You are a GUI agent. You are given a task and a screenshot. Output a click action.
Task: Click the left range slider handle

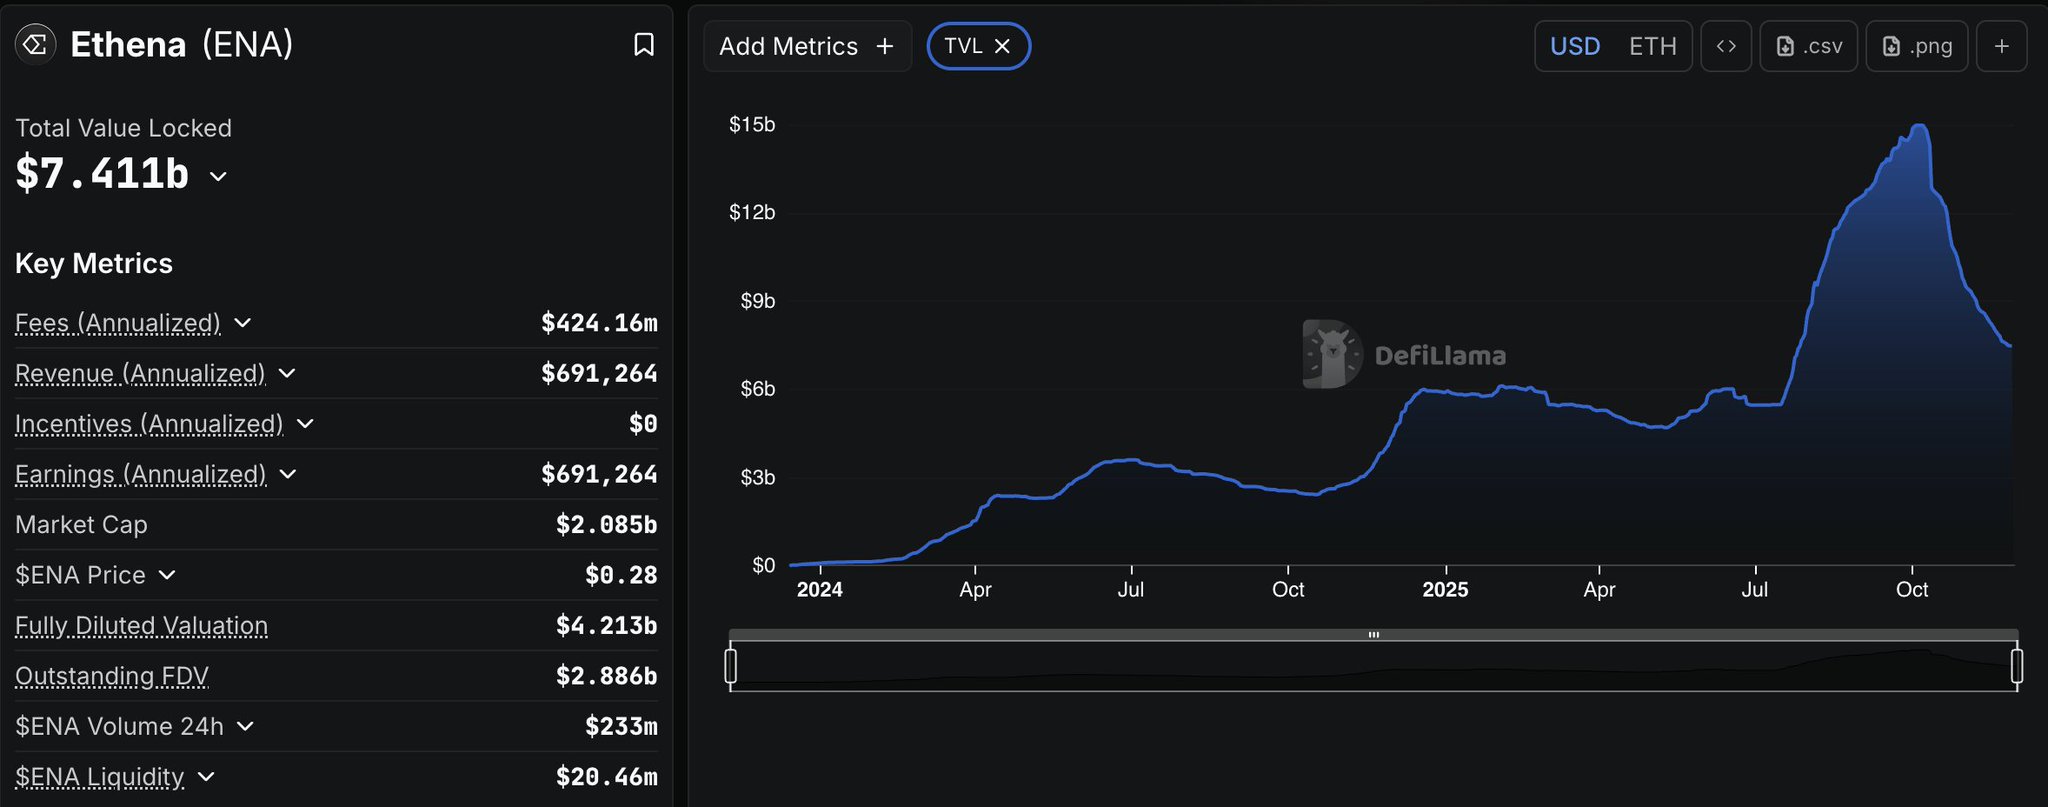click(x=731, y=666)
